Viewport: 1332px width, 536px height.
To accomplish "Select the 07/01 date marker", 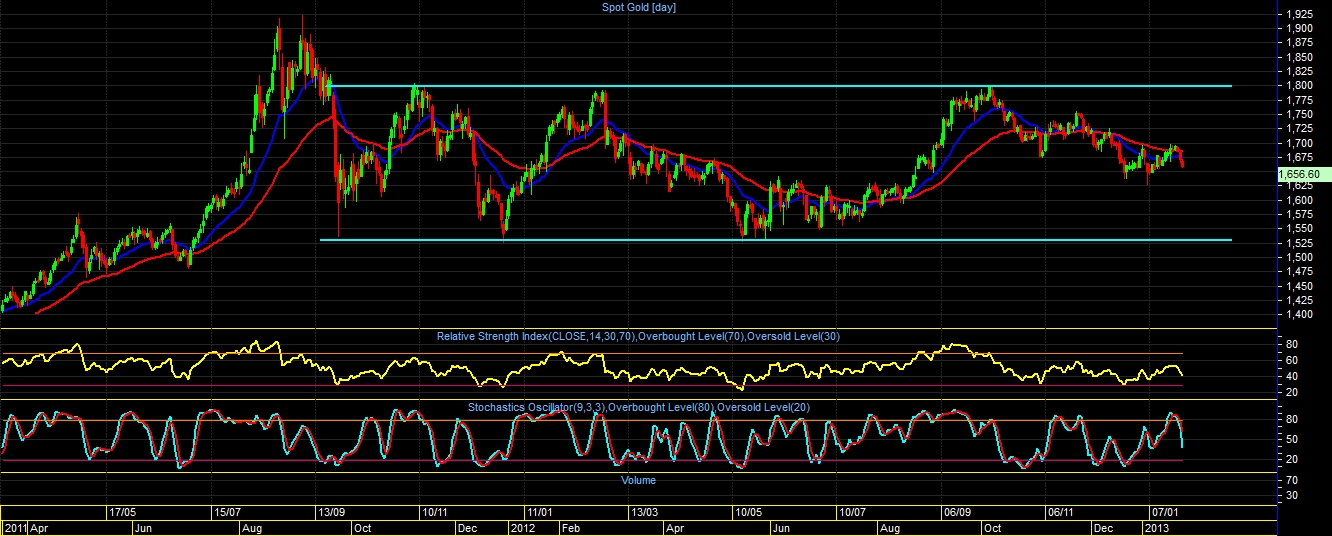I will [1165, 511].
